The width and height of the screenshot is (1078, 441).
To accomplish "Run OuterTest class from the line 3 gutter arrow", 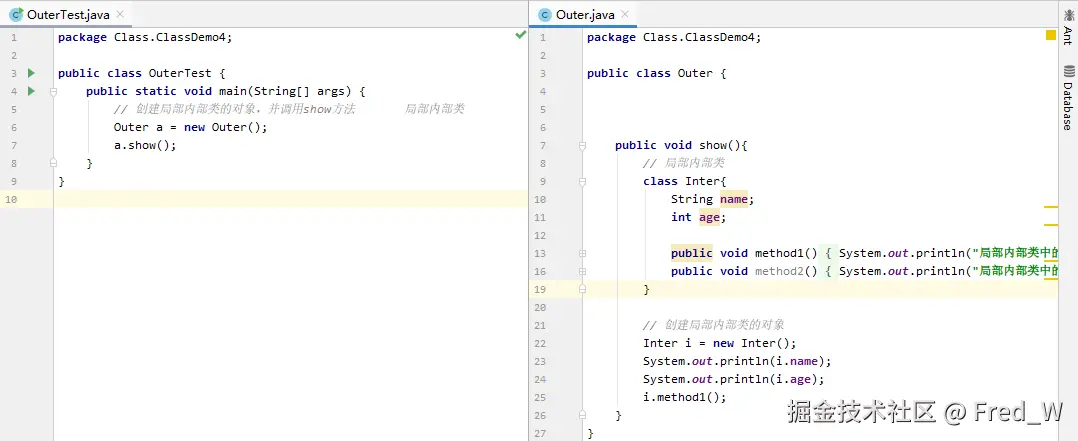I will click(x=31, y=73).
